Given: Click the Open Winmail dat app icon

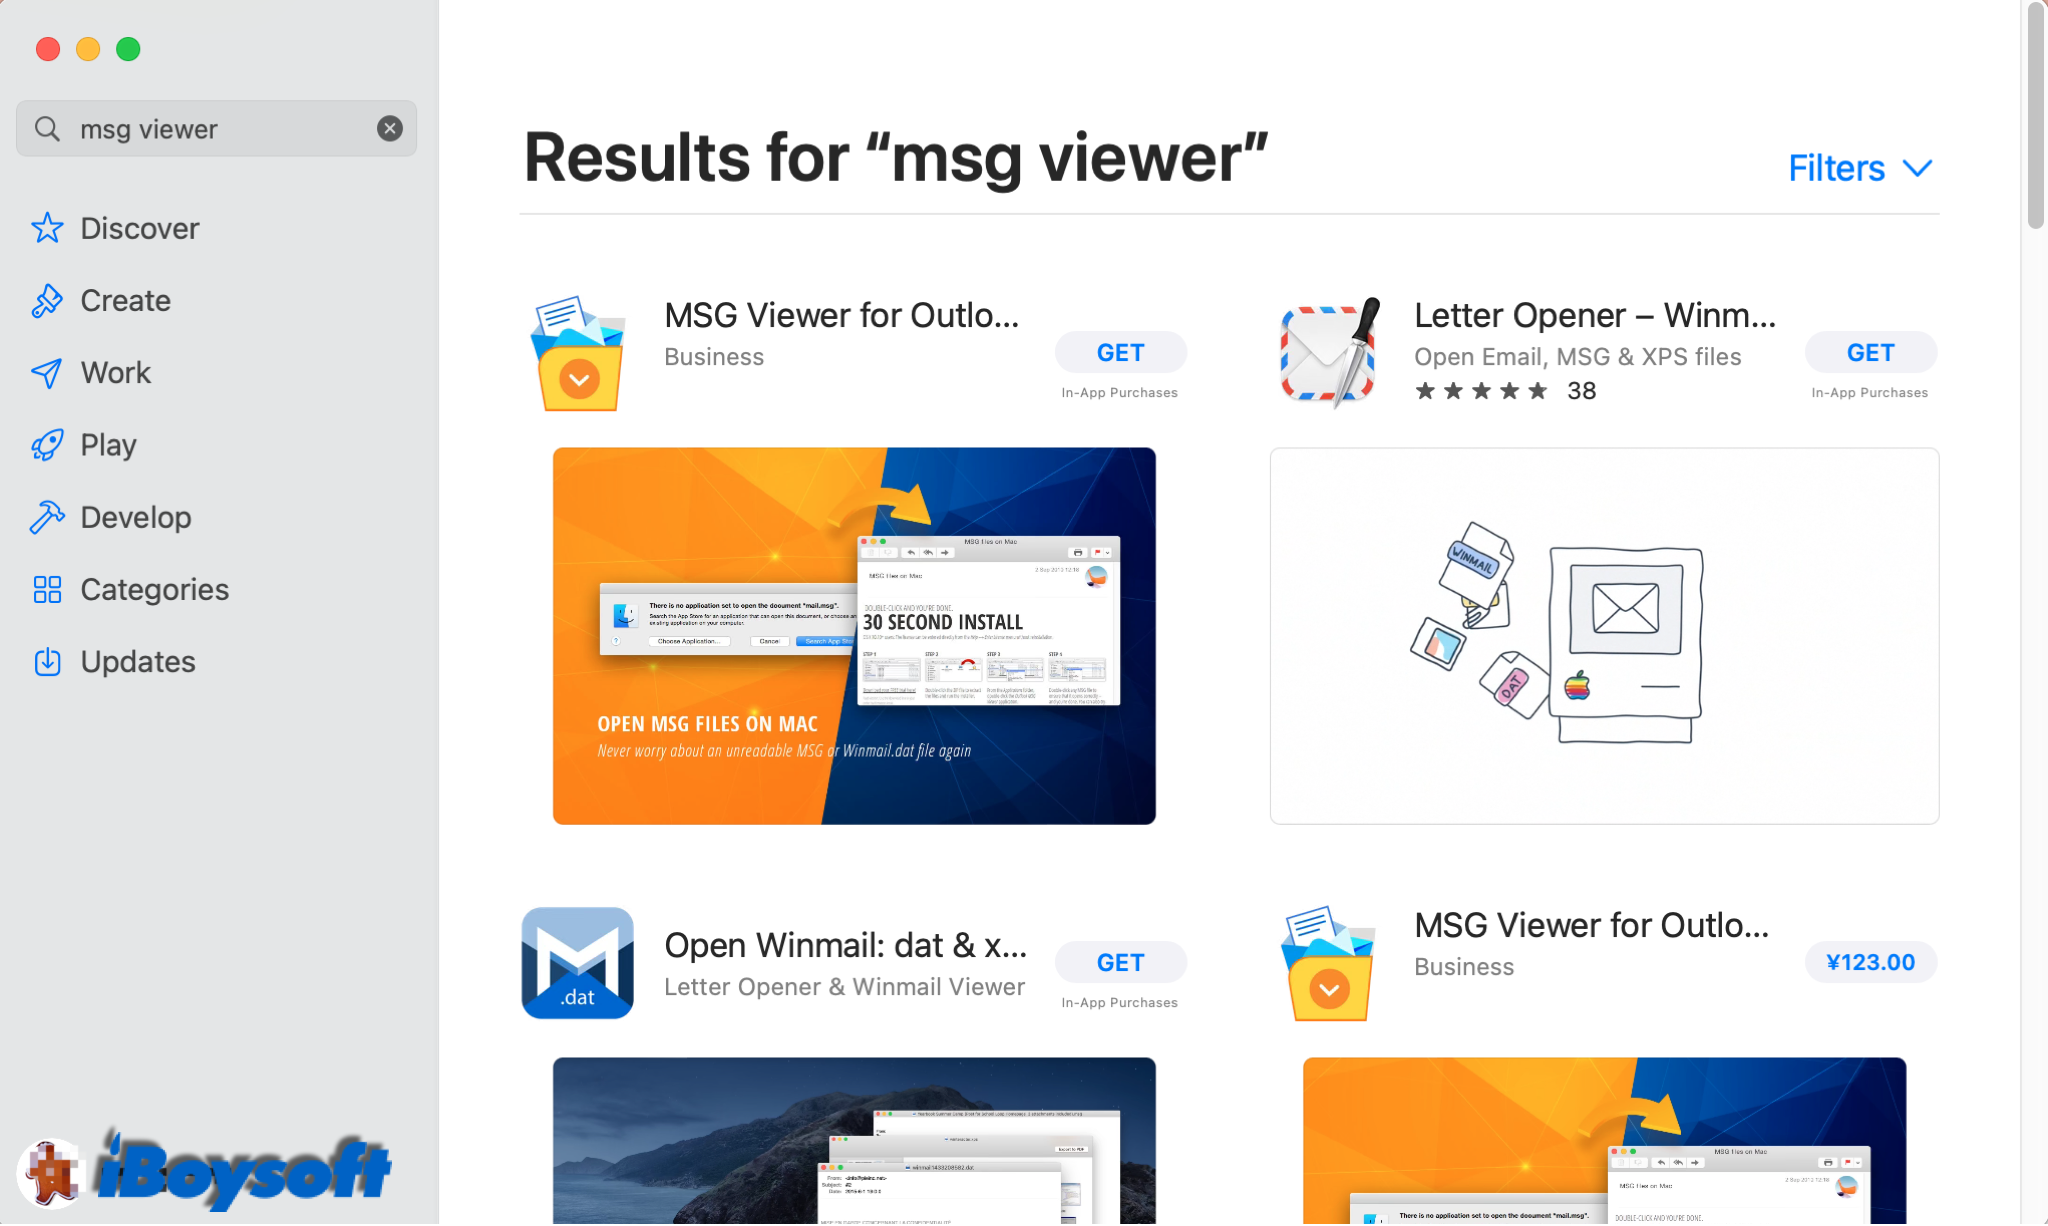Looking at the screenshot, I should point(579,960).
